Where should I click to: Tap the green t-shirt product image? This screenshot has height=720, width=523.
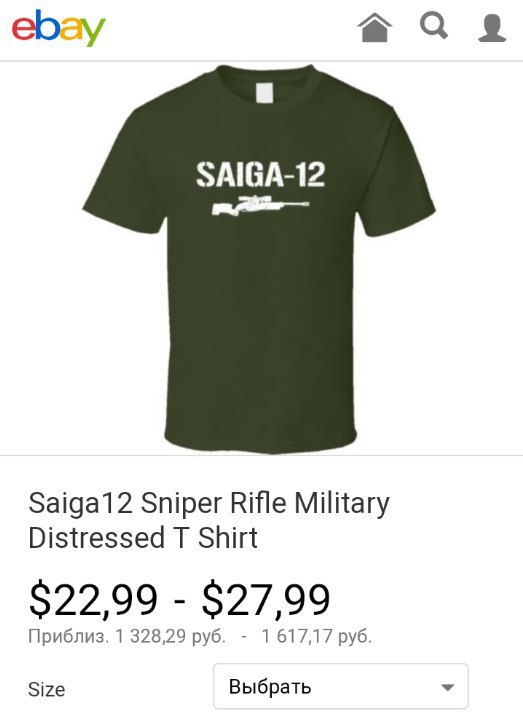coord(259,259)
